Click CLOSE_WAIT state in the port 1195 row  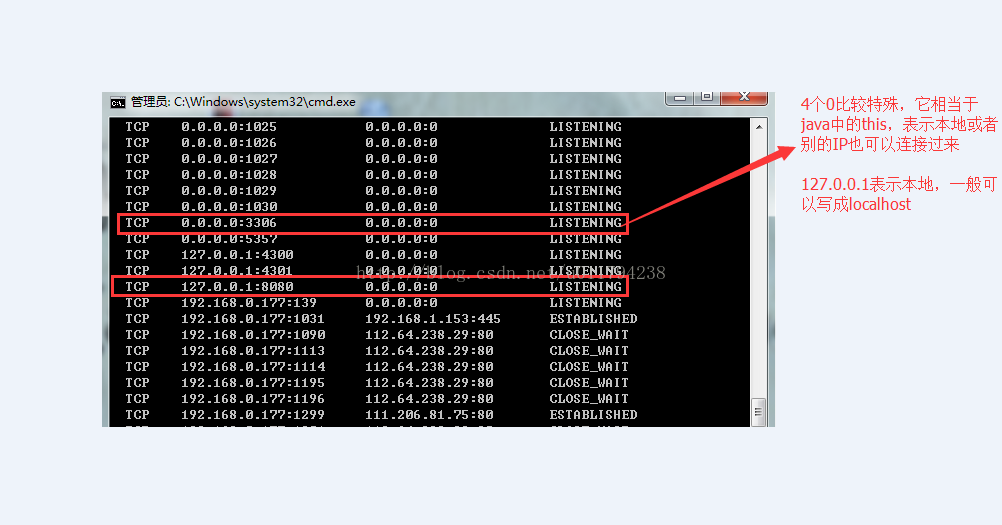[589, 382]
